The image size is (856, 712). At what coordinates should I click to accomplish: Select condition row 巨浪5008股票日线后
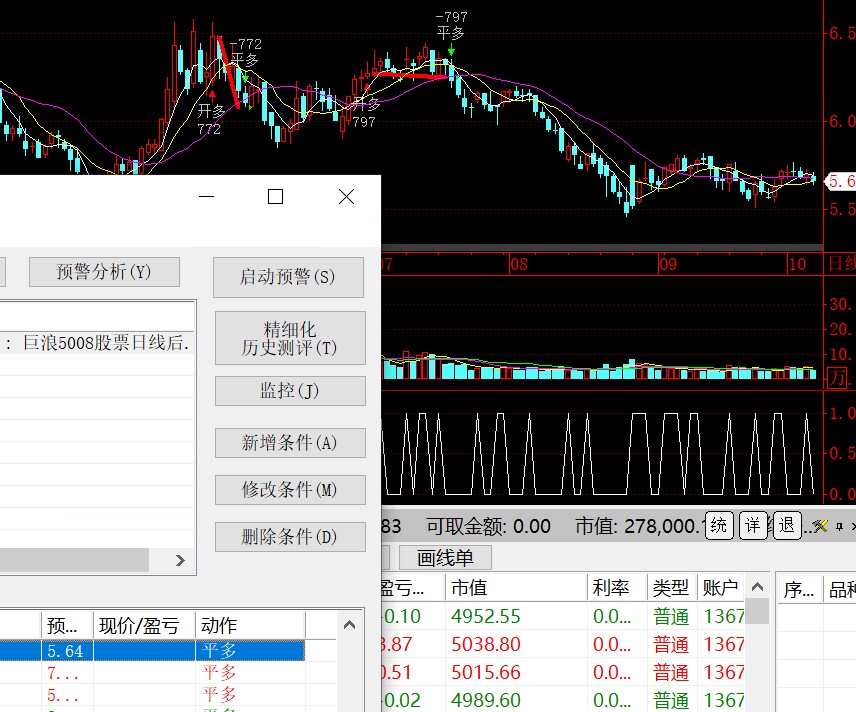(x=97, y=343)
